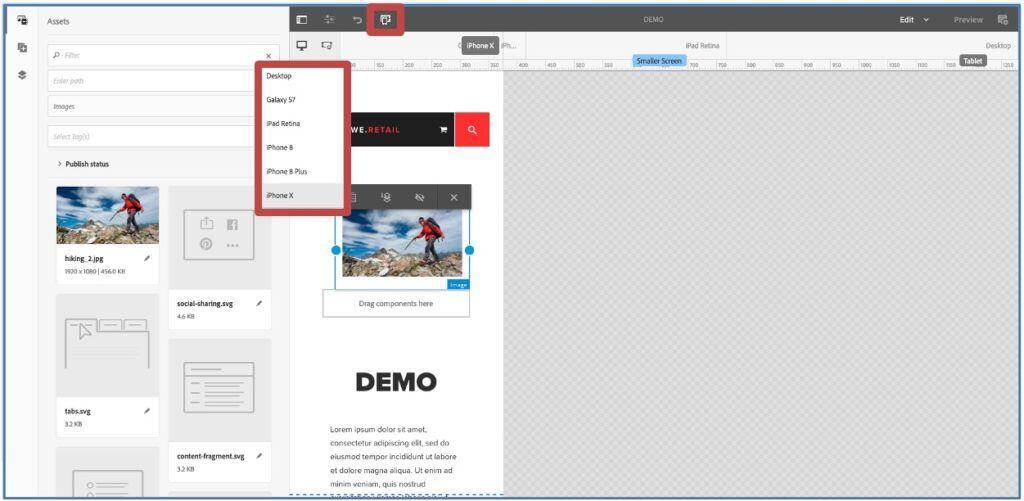
Task: Click the Preview button
Action: [968, 20]
